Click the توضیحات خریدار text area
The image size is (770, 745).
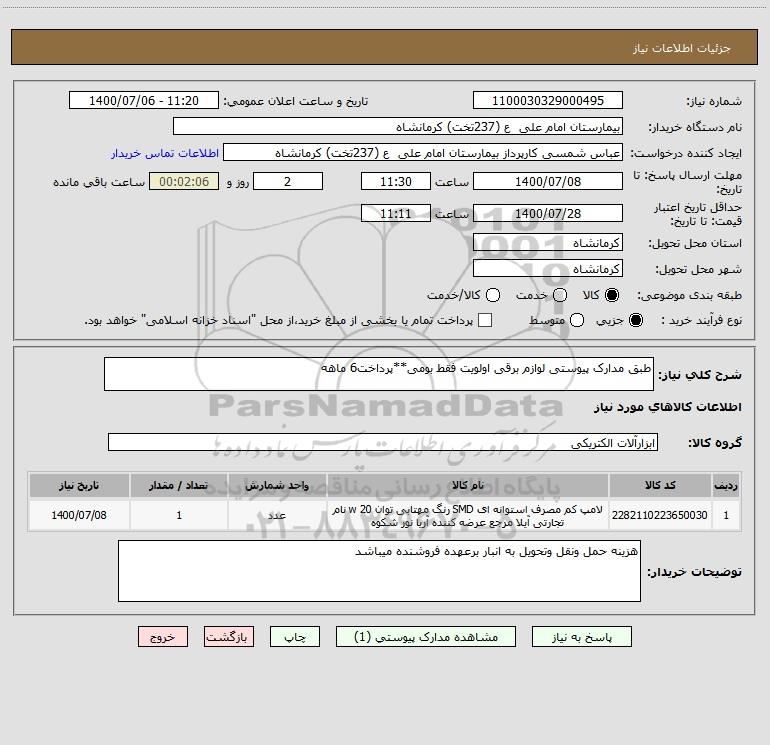[379, 571]
